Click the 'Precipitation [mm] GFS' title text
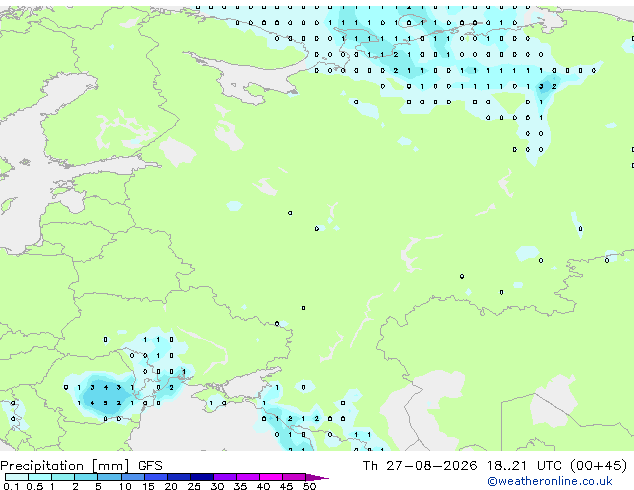 [x=81, y=466]
